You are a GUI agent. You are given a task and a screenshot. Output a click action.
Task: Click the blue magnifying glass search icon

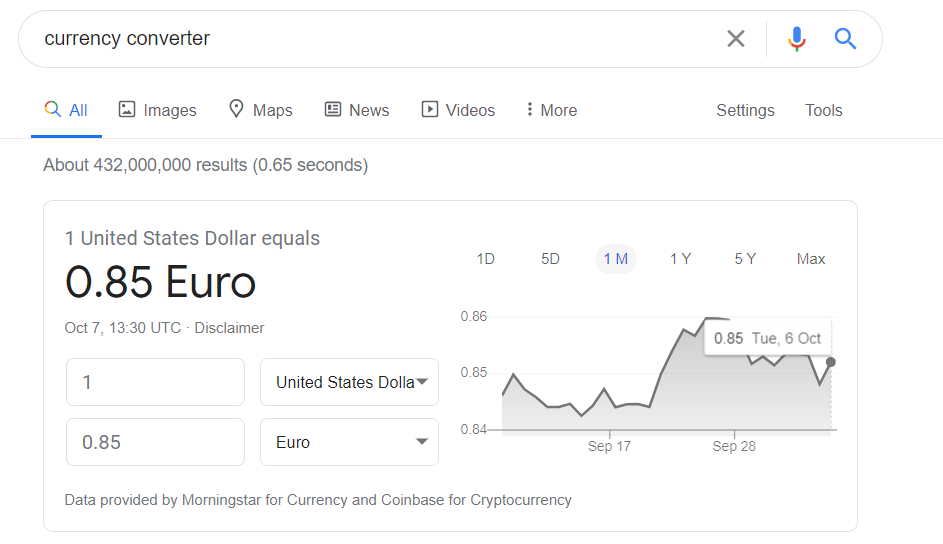coord(845,39)
